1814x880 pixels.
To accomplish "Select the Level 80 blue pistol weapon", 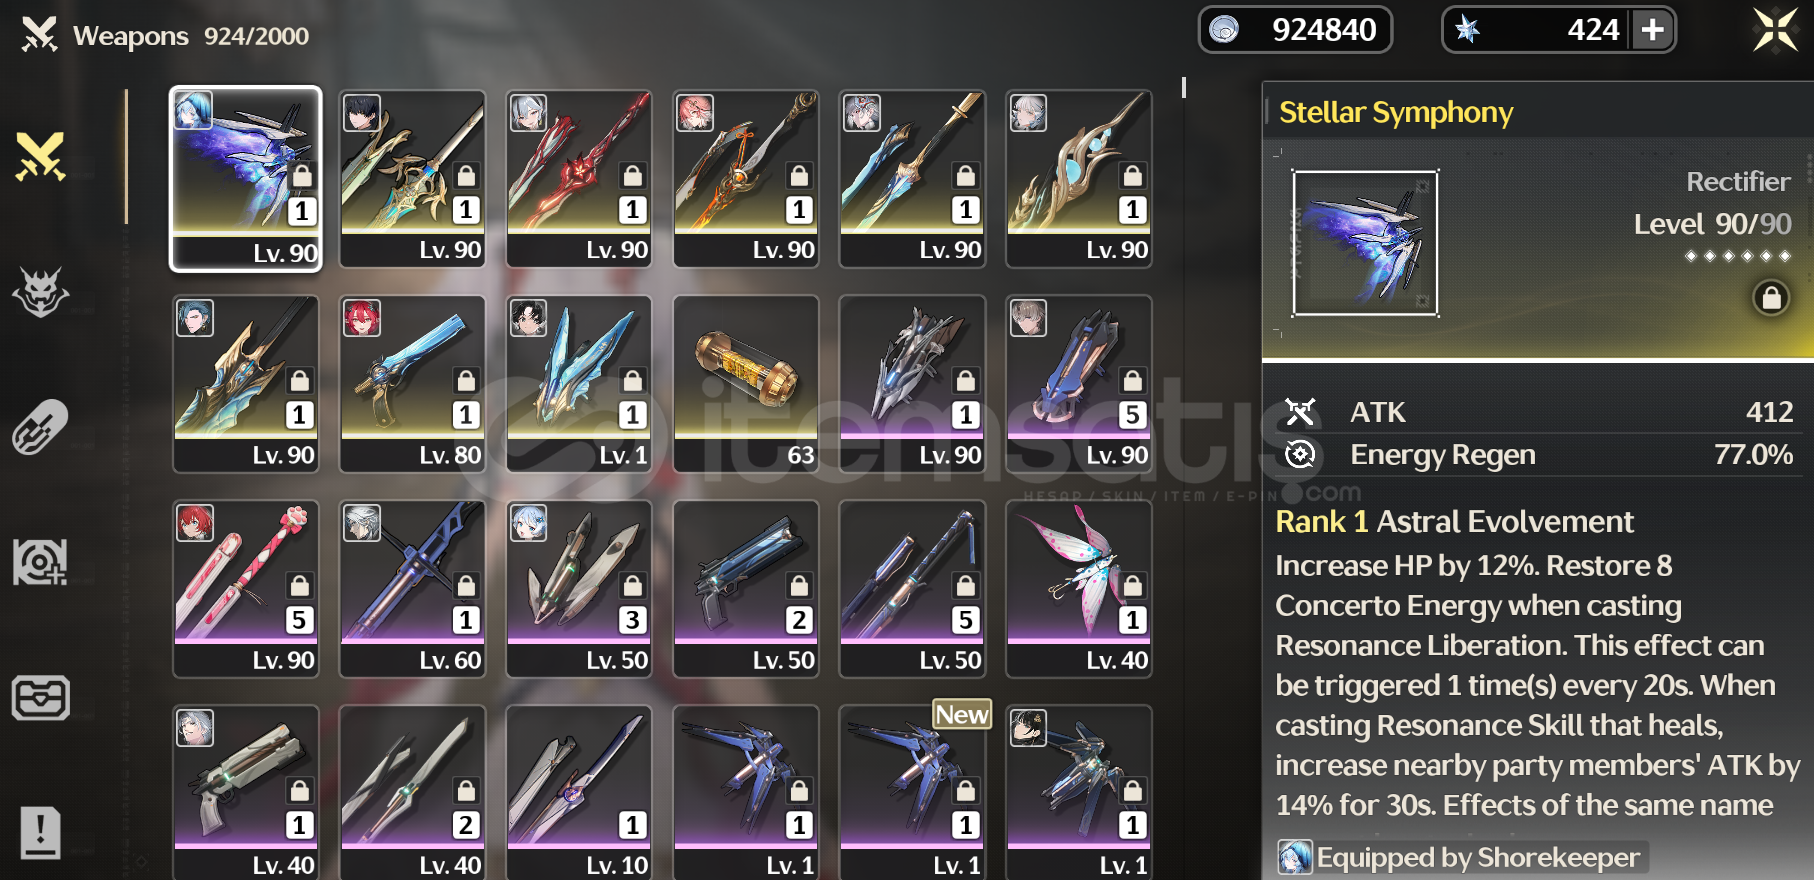I will (x=412, y=384).
